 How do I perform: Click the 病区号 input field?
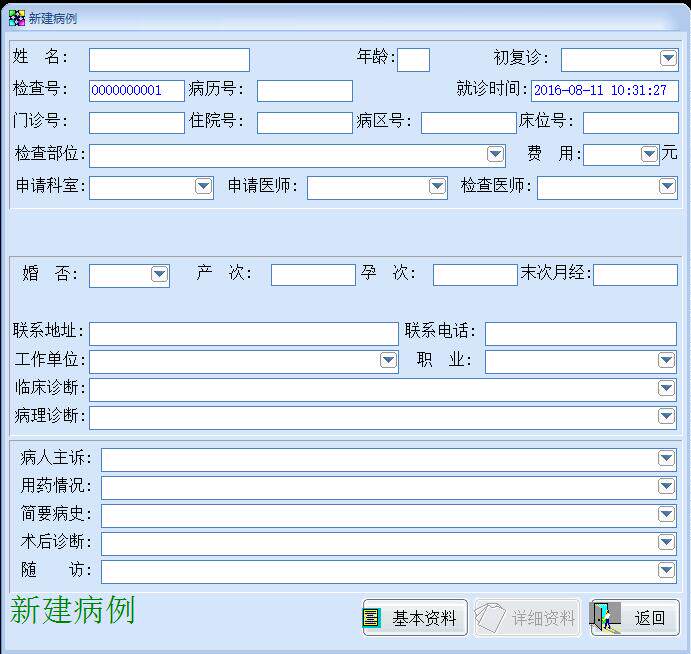click(469, 123)
